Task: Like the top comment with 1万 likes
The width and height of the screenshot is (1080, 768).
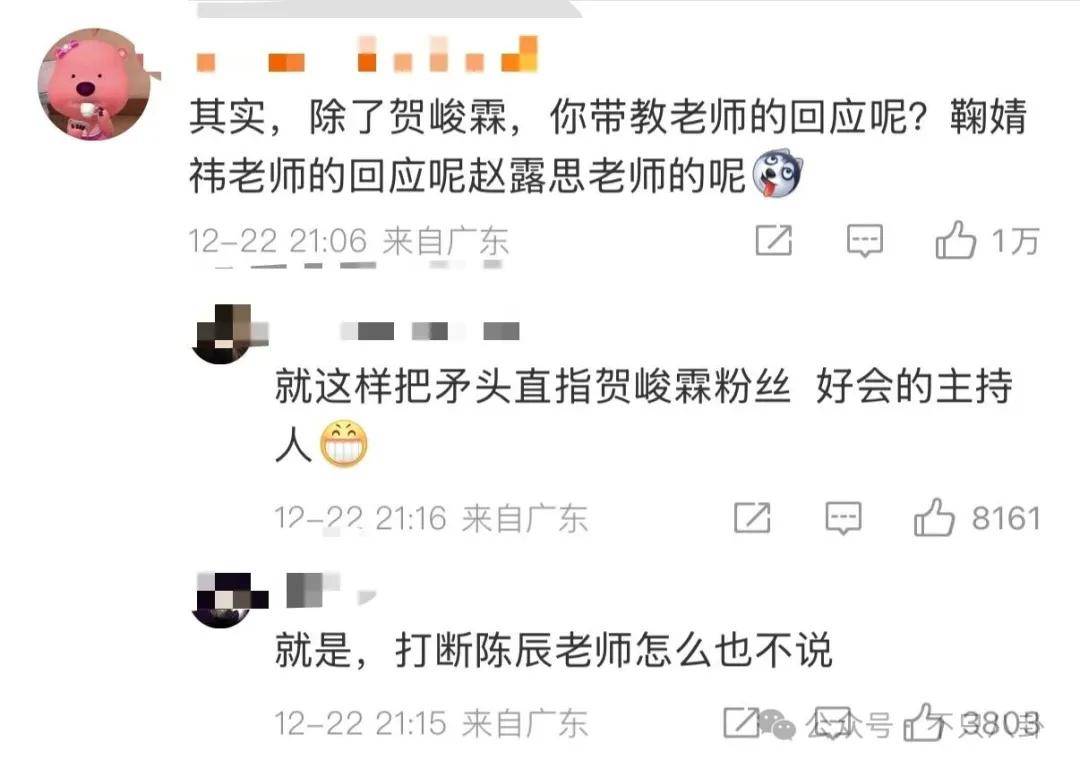Action: pyautogui.click(x=955, y=240)
